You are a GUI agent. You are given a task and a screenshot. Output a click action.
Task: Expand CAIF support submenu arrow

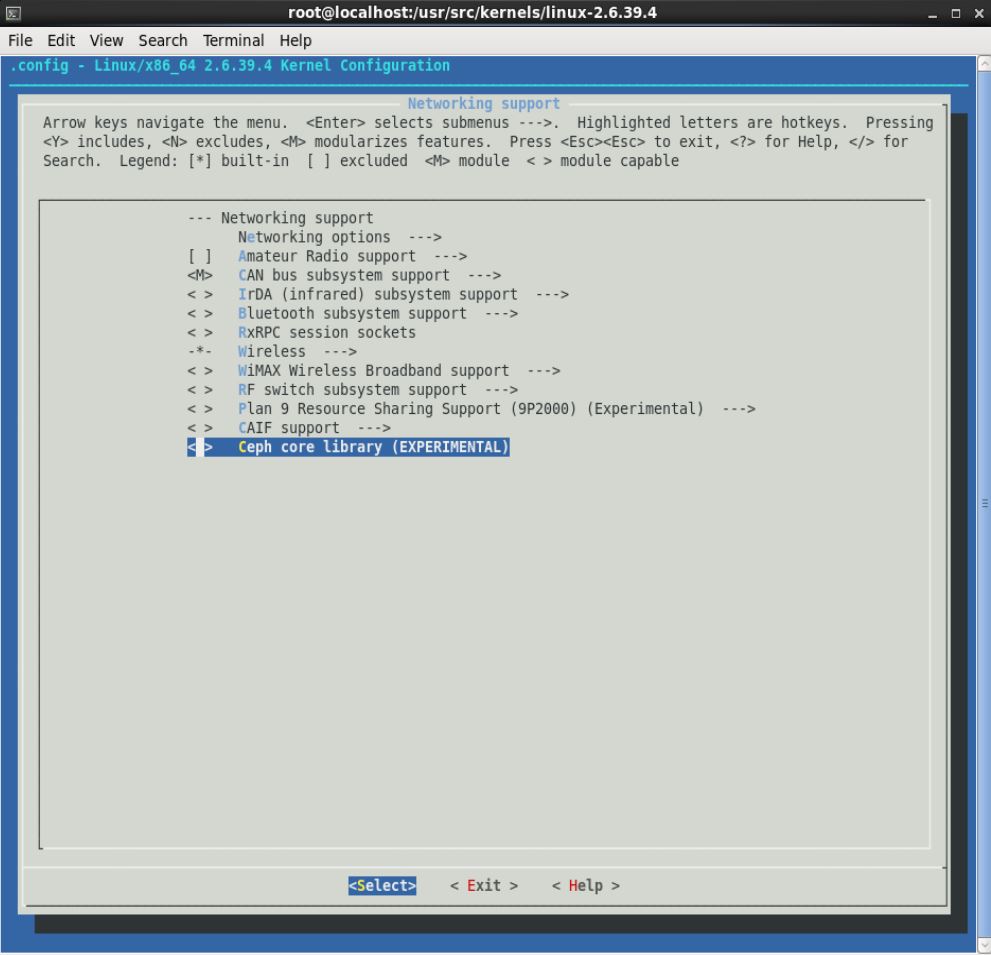tap(374, 428)
